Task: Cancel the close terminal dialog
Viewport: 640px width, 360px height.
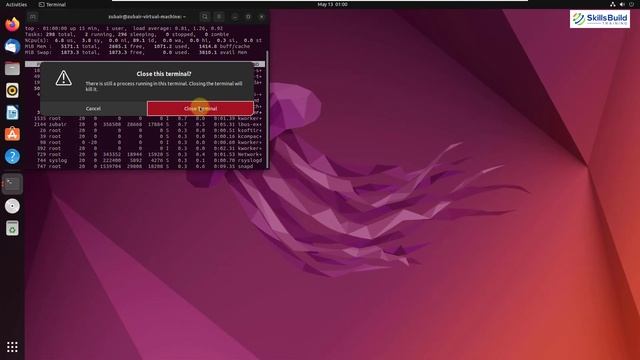Action: coord(93,109)
